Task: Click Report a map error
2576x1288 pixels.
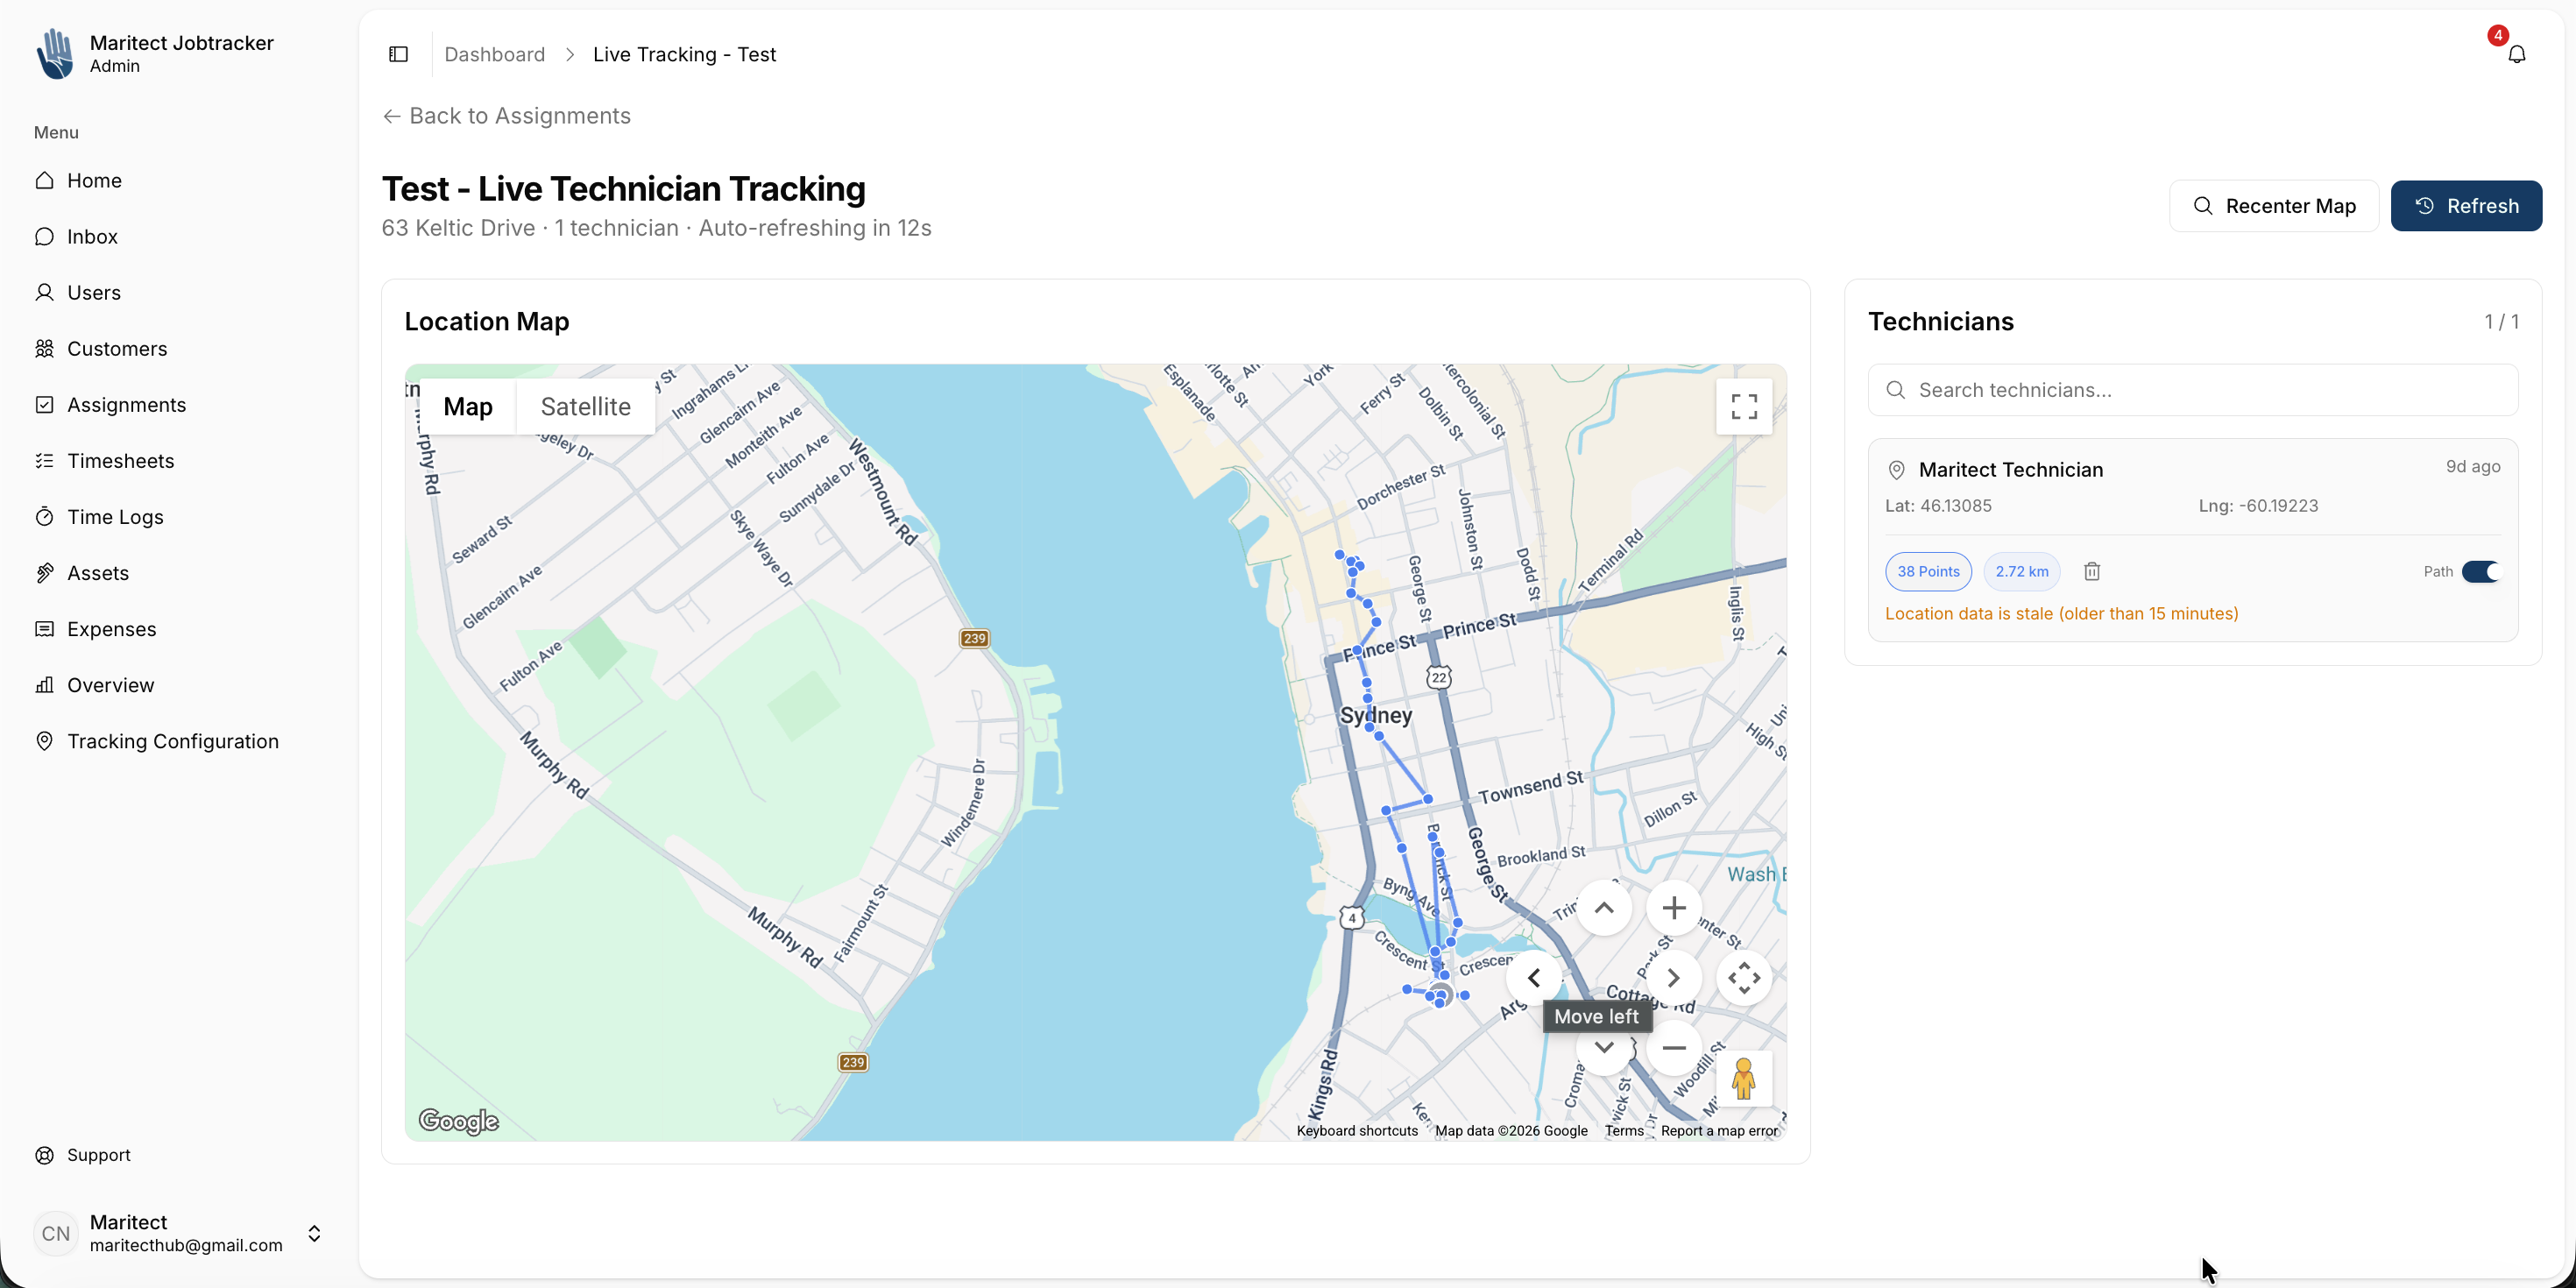Action: (x=1719, y=1131)
